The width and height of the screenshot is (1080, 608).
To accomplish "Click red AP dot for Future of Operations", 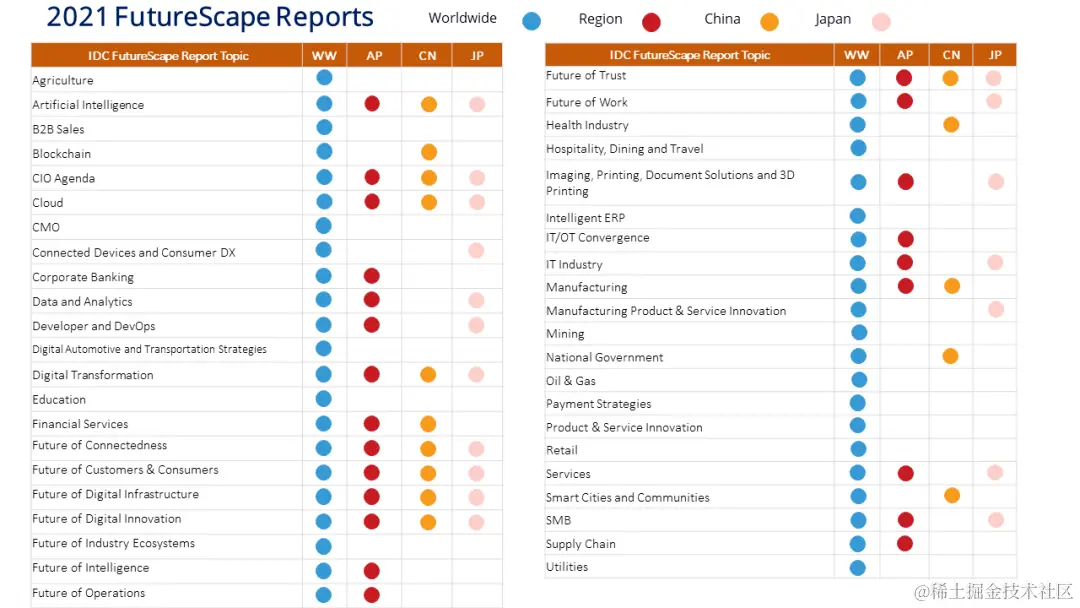I will coord(372,595).
